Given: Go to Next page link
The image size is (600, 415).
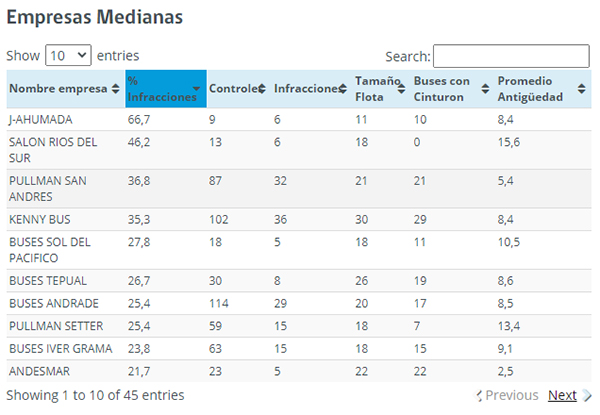Looking at the screenshot, I should (x=562, y=395).
